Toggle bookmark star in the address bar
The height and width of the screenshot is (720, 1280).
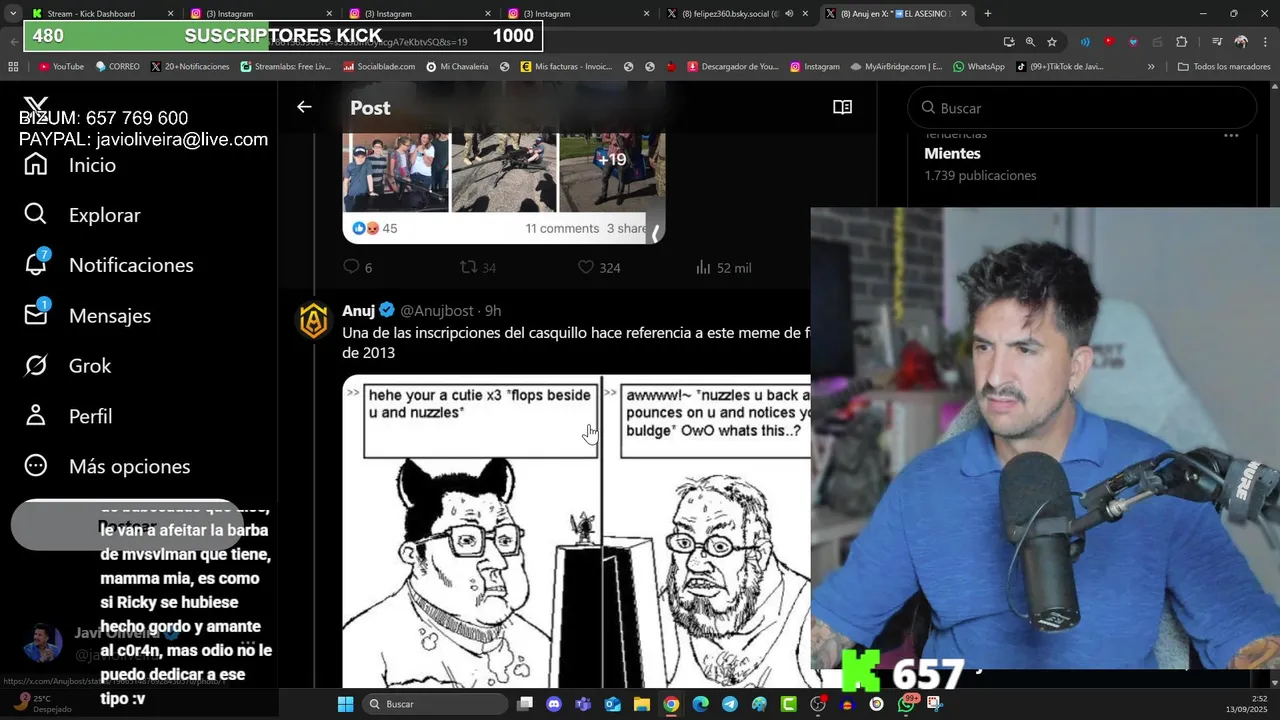click(x=1052, y=42)
